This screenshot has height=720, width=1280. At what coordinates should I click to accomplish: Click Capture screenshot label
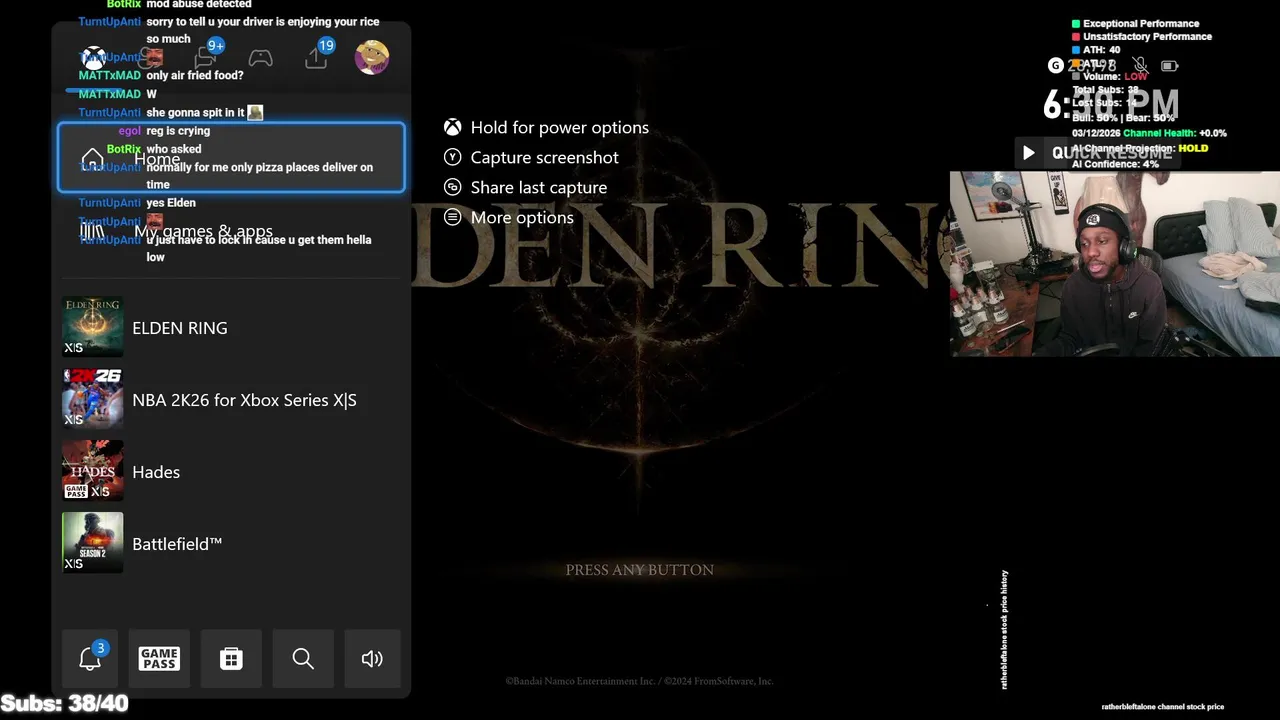[545, 157]
